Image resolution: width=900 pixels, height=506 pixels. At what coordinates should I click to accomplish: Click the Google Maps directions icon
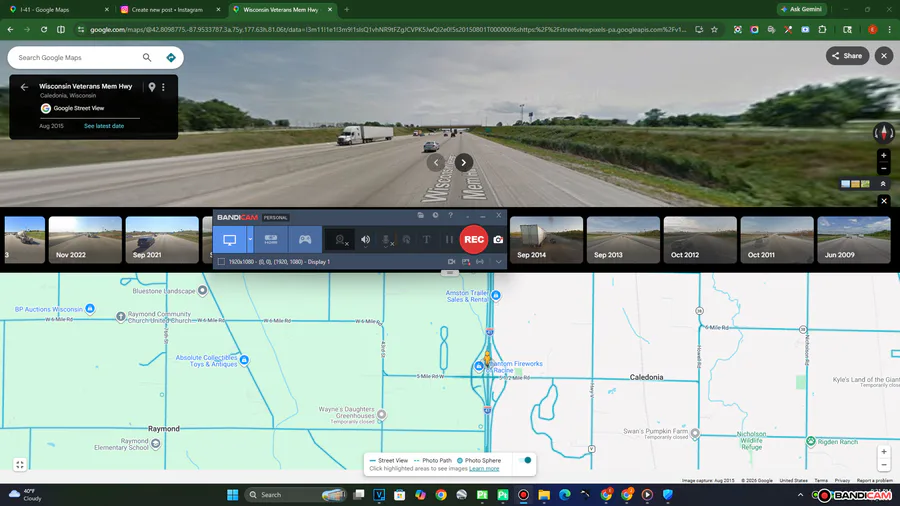[170, 57]
